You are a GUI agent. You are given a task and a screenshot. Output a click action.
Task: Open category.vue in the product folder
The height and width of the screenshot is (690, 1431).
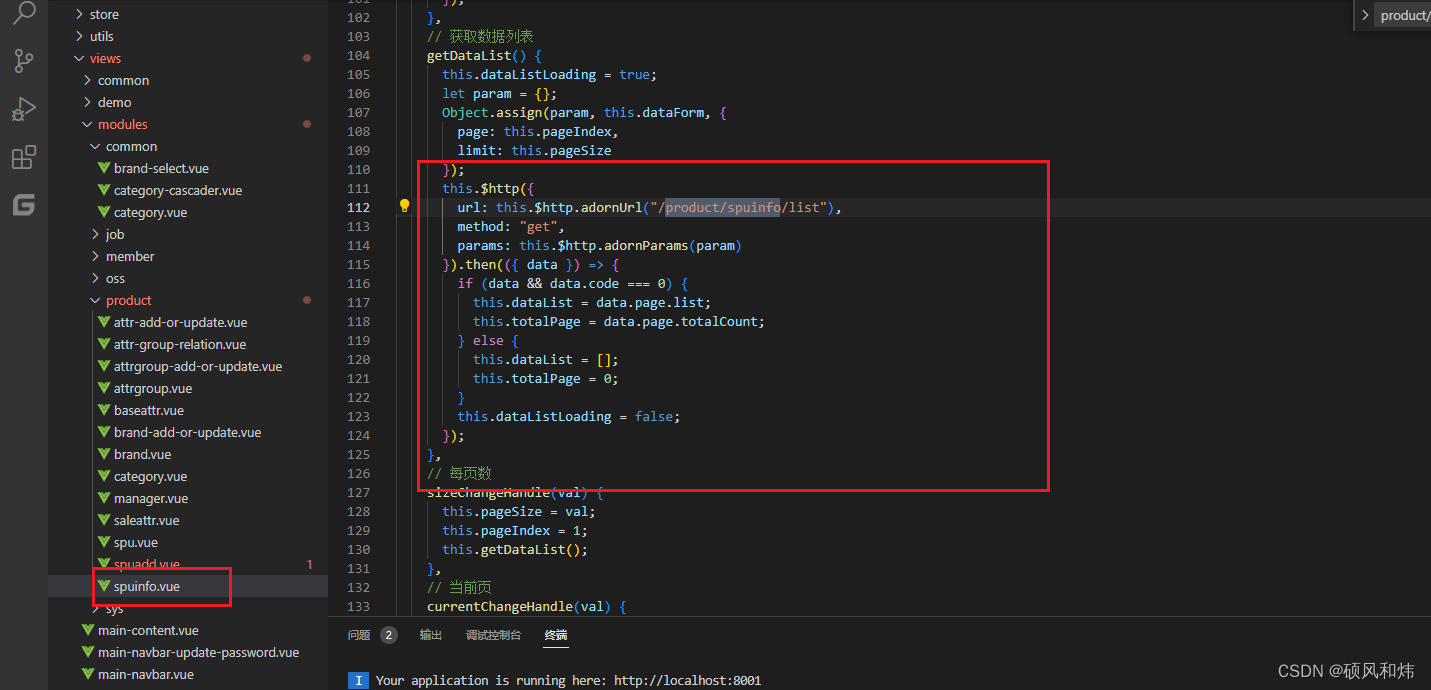tap(150, 476)
